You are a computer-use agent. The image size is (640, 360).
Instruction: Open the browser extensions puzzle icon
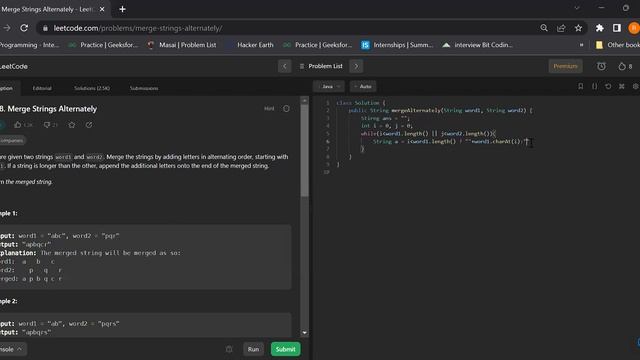(600, 28)
